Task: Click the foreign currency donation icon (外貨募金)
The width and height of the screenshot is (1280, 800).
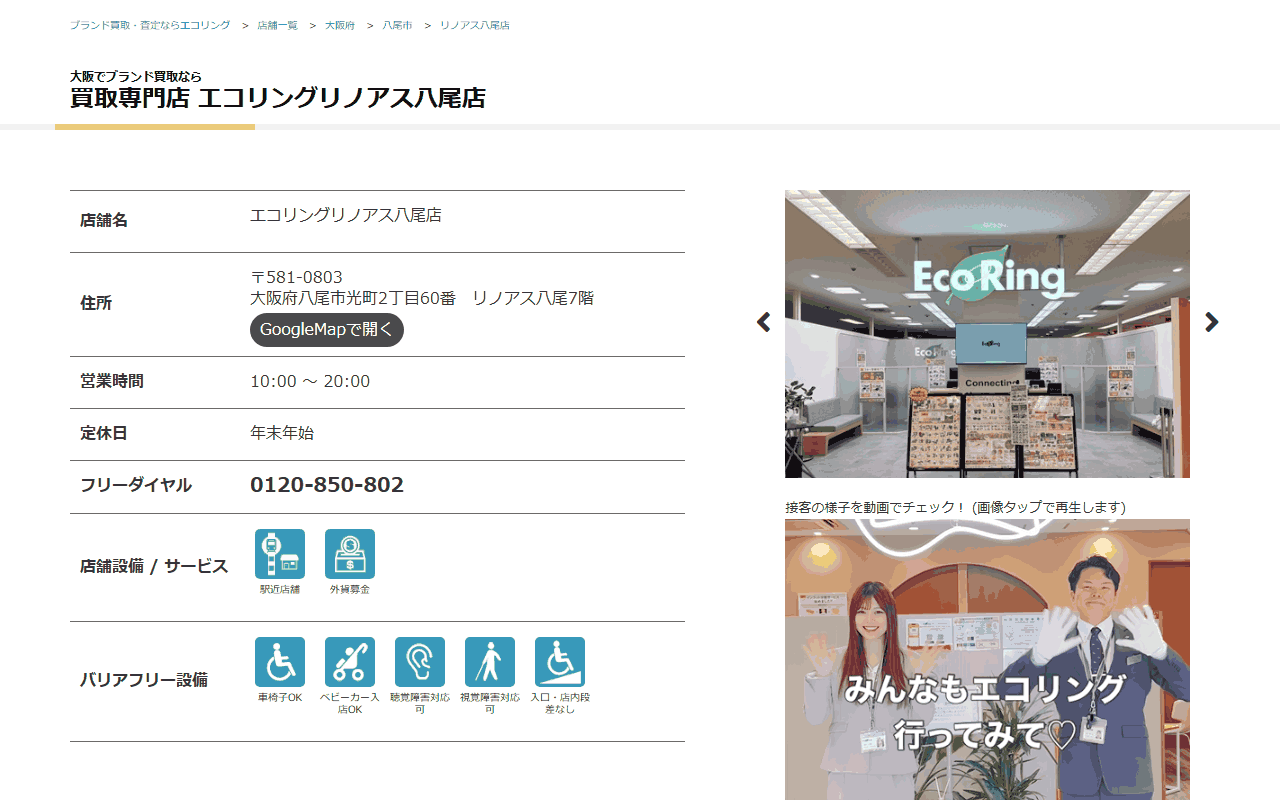Action: click(x=350, y=554)
